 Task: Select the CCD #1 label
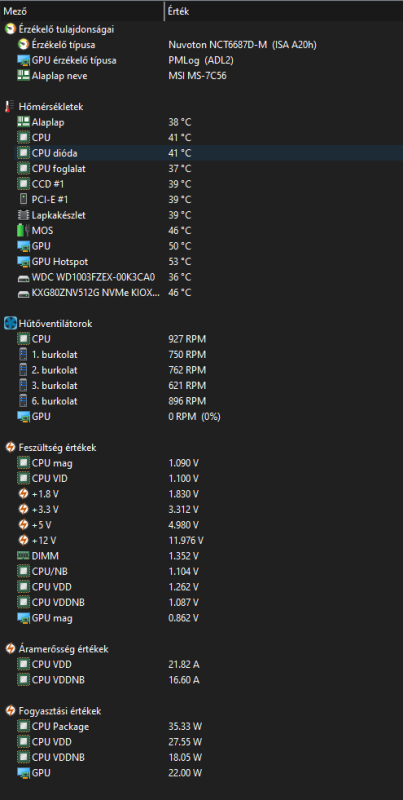tap(48, 184)
